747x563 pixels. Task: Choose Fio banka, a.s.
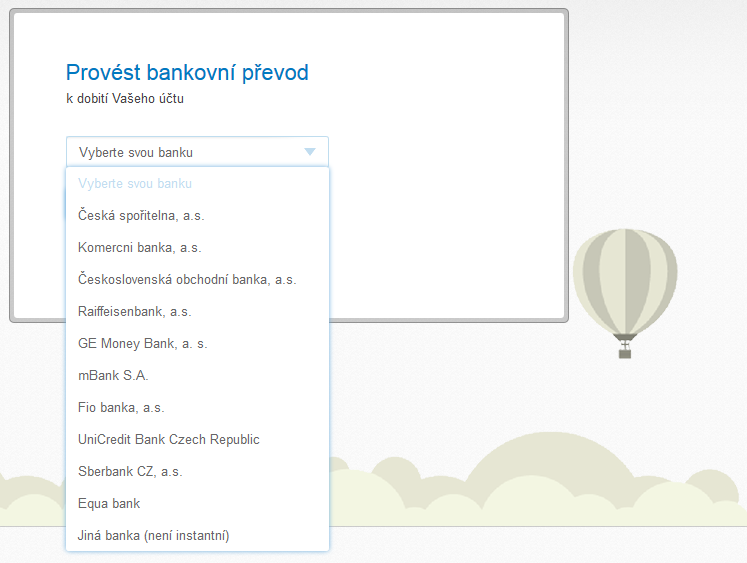(197, 407)
